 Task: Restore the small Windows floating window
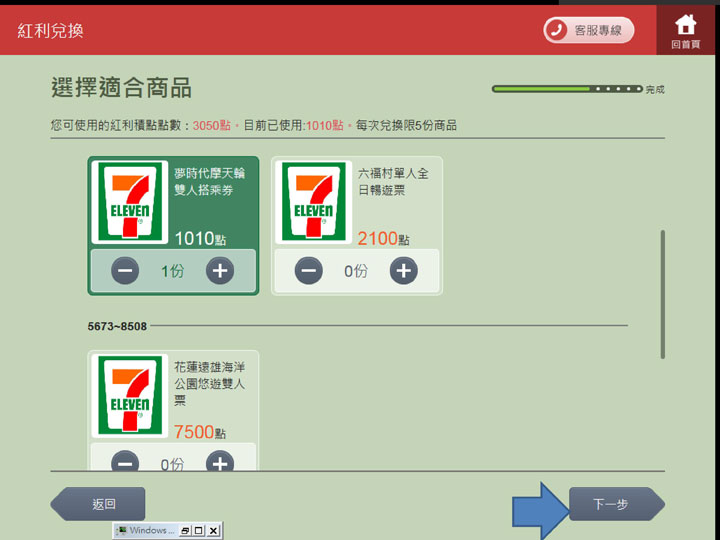point(185,530)
